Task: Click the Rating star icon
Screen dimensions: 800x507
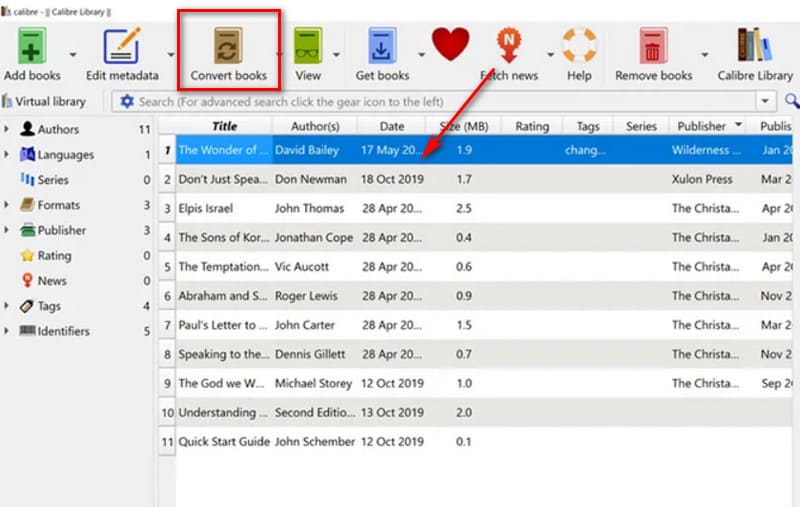Action: 28,255
